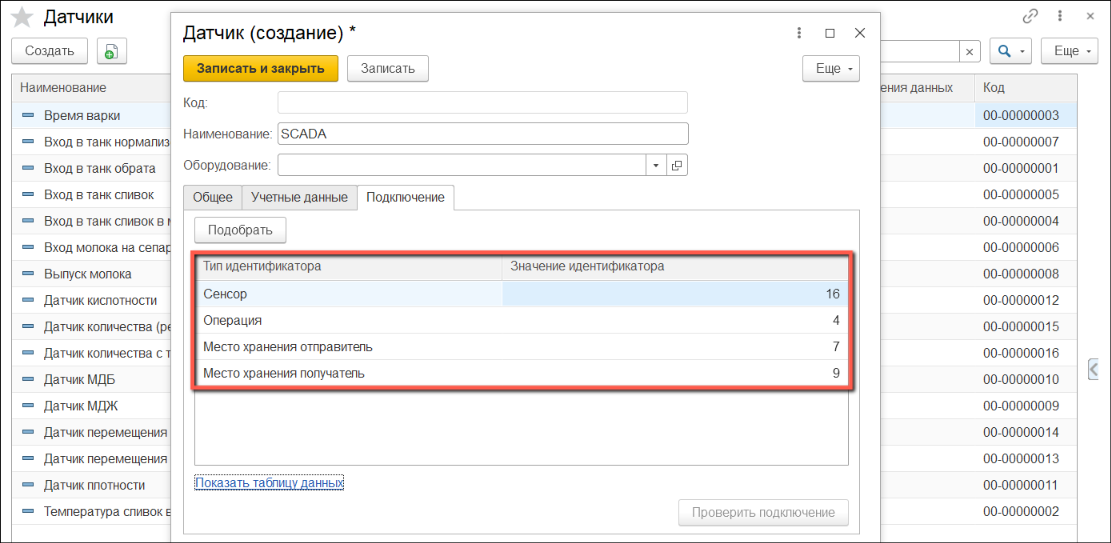Expand the collapsed right side panel arrow
The height and width of the screenshot is (543, 1111).
coord(1095,369)
